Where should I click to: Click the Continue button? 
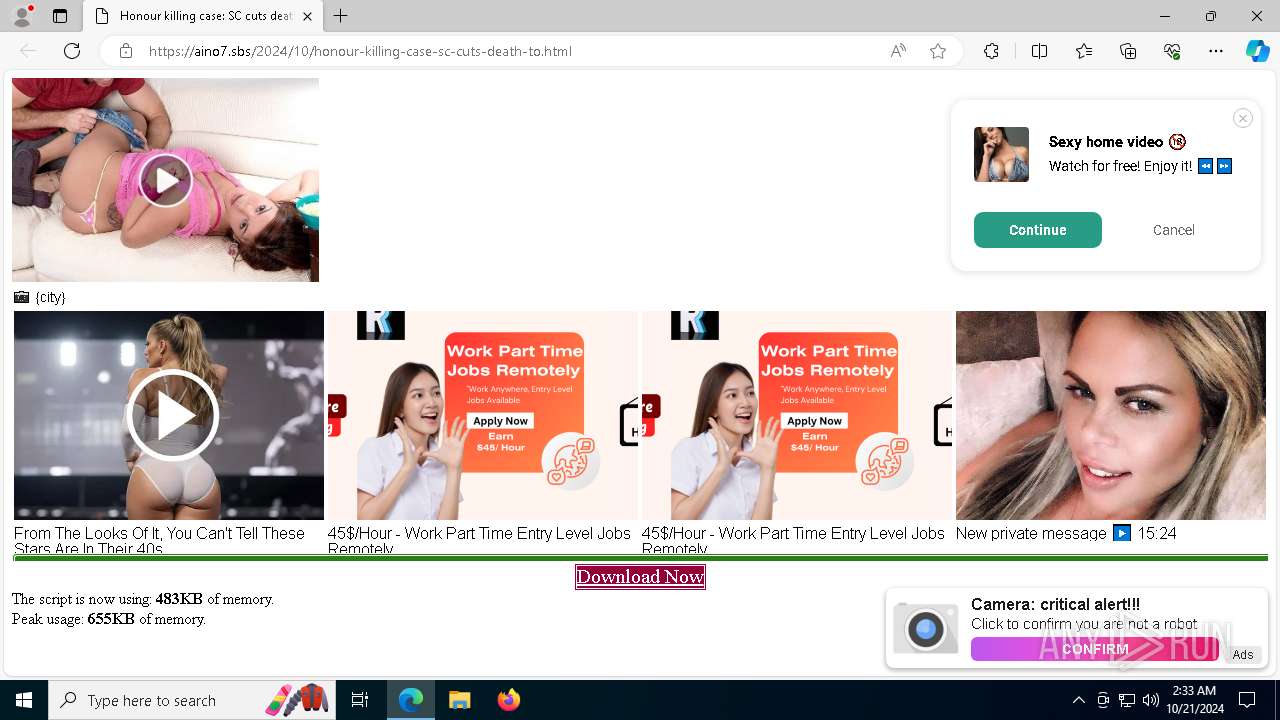pos(1038,230)
